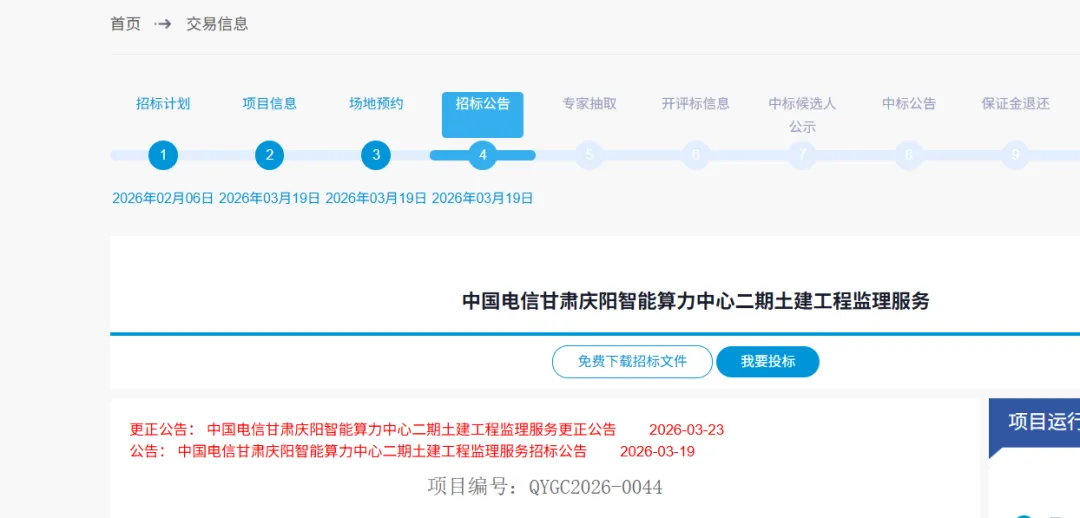This screenshot has height=518, width=1080.
Task: Select the 专家抽取 step tab
Action: click(590, 104)
